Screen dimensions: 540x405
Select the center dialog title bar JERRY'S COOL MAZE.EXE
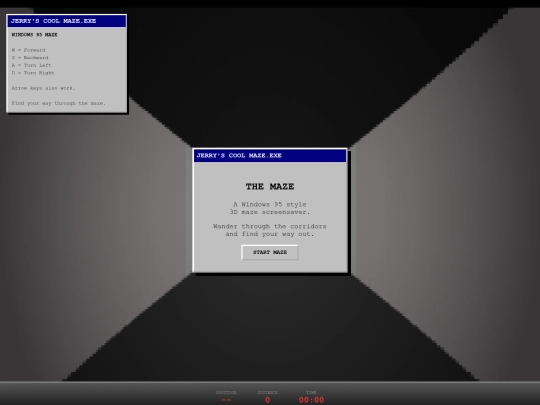(270, 156)
